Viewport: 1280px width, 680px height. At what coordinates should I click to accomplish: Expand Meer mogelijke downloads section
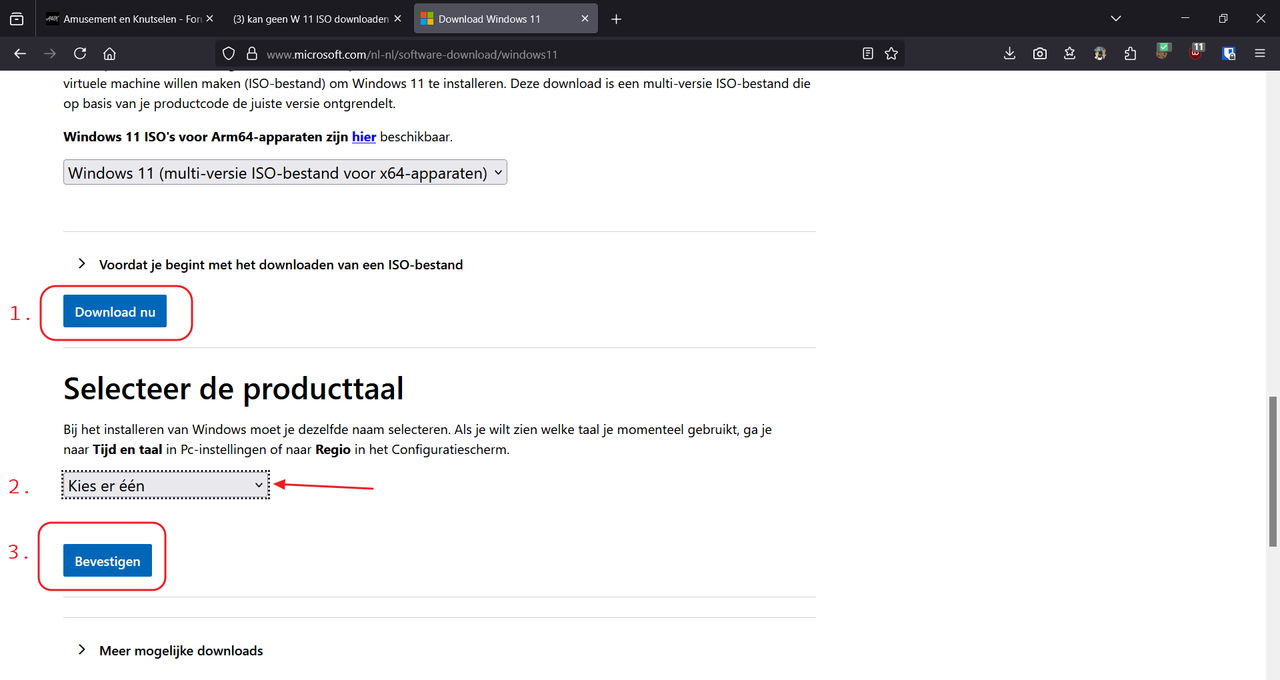click(x=170, y=651)
